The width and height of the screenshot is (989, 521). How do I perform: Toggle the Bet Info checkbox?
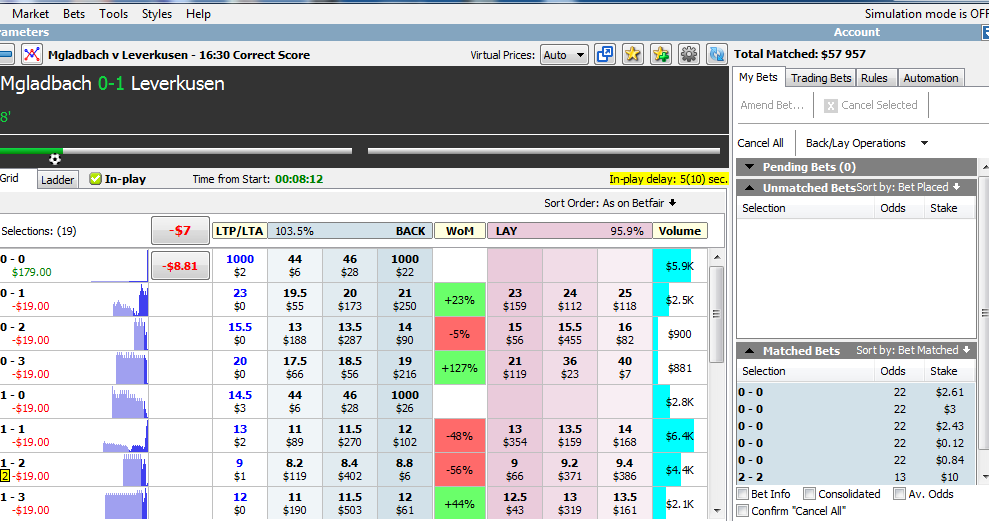point(743,494)
